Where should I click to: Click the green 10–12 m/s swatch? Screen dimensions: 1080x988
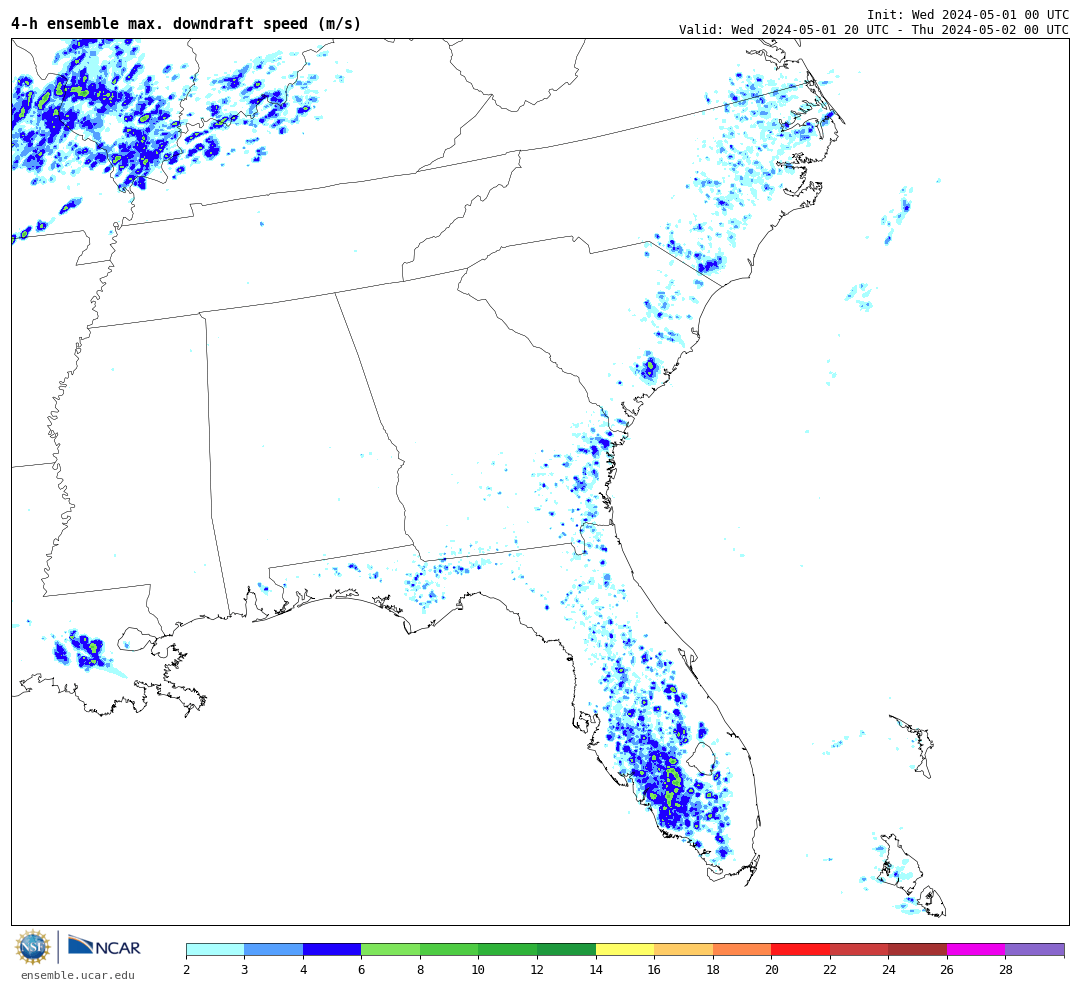(x=508, y=949)
